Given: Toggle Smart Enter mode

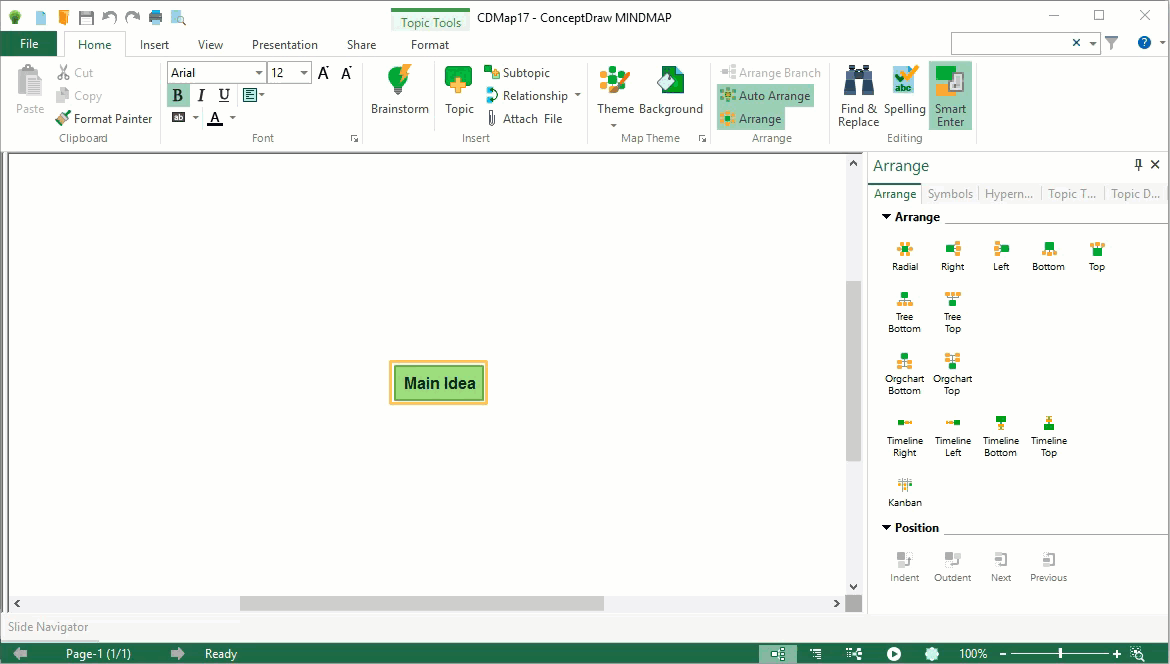Looking at the screenshot, I should coord(950,96).
